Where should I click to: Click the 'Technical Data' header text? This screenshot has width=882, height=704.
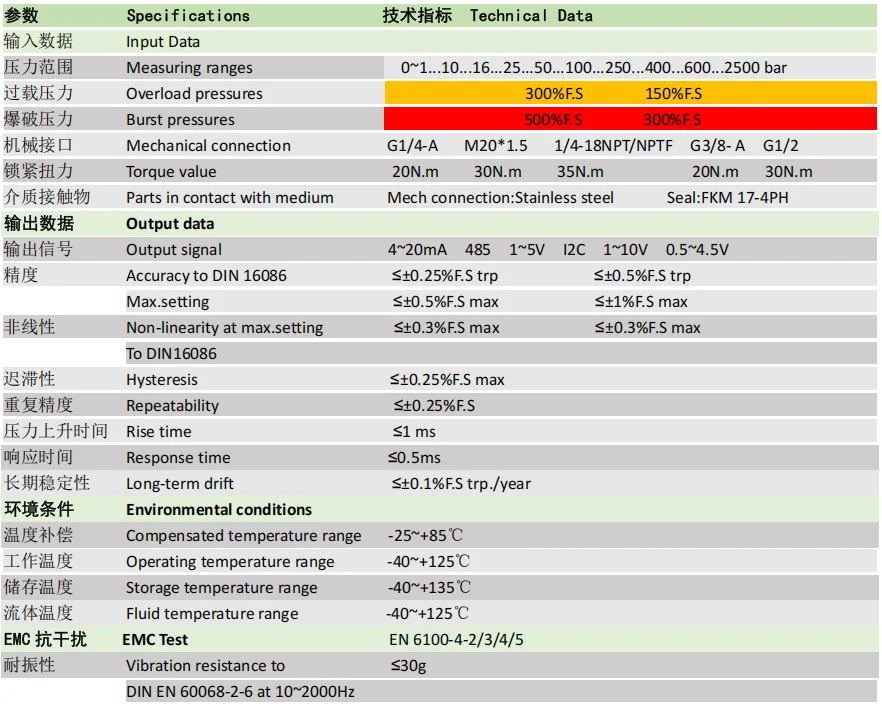click(x=531, y=16)
